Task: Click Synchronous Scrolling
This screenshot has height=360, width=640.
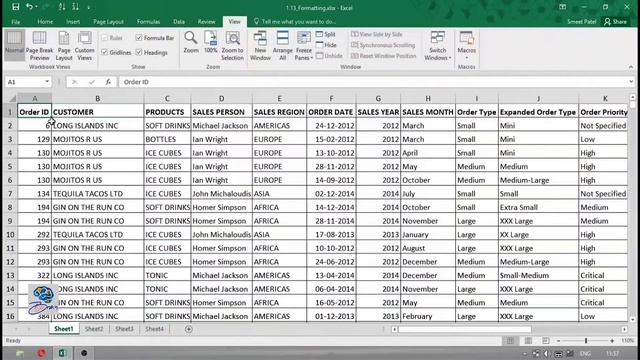Action: (x=383, y=45)
